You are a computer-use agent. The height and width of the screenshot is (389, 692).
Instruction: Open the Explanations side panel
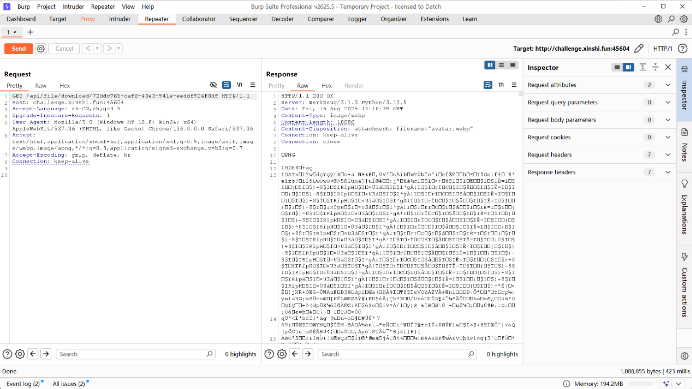click(684, 207)
